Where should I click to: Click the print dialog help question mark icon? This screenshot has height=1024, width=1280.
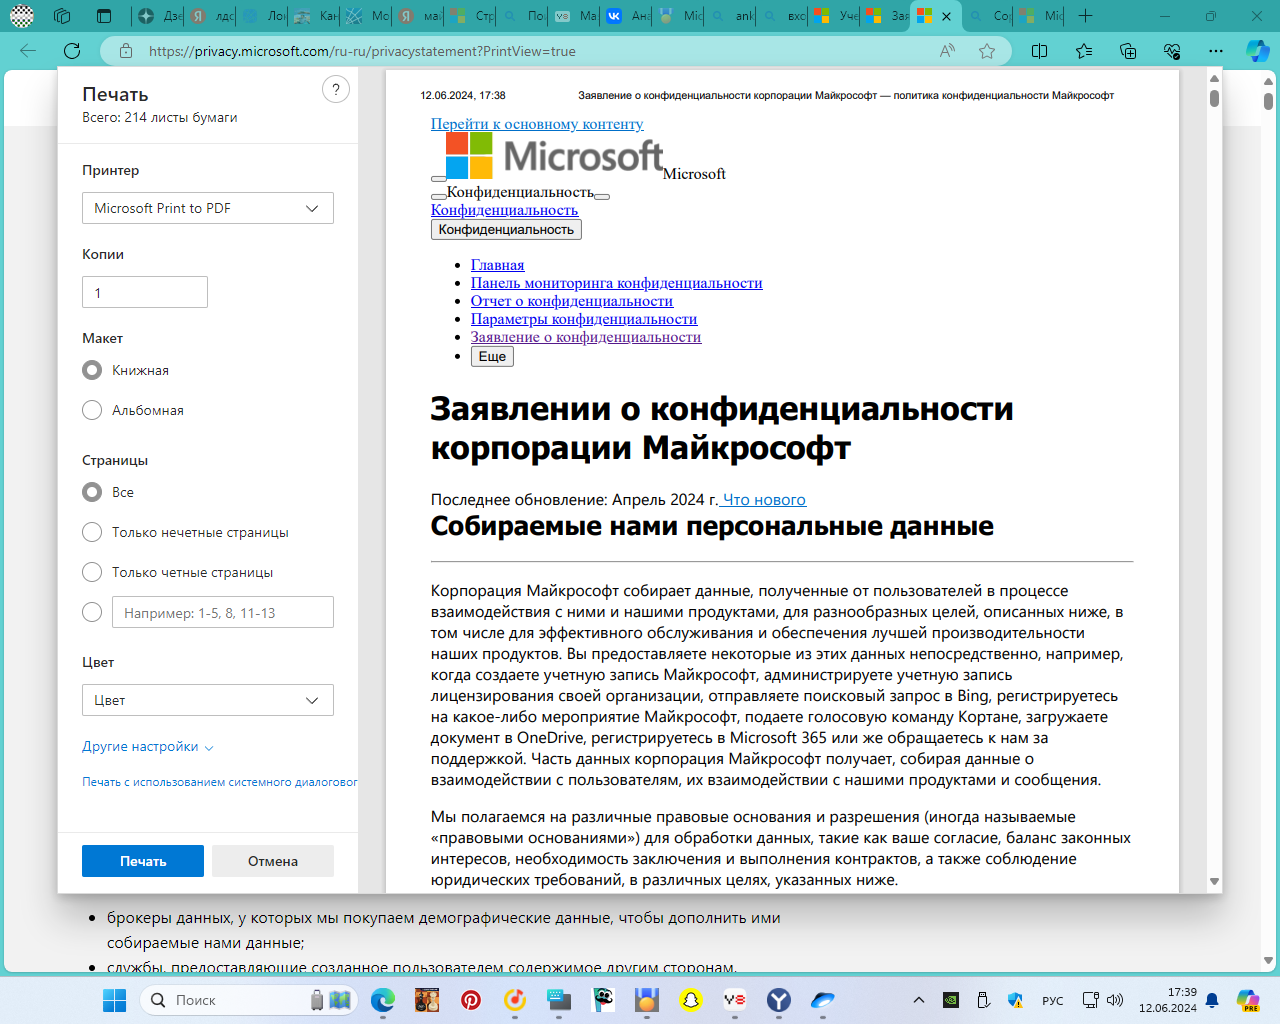coord(336,89)
